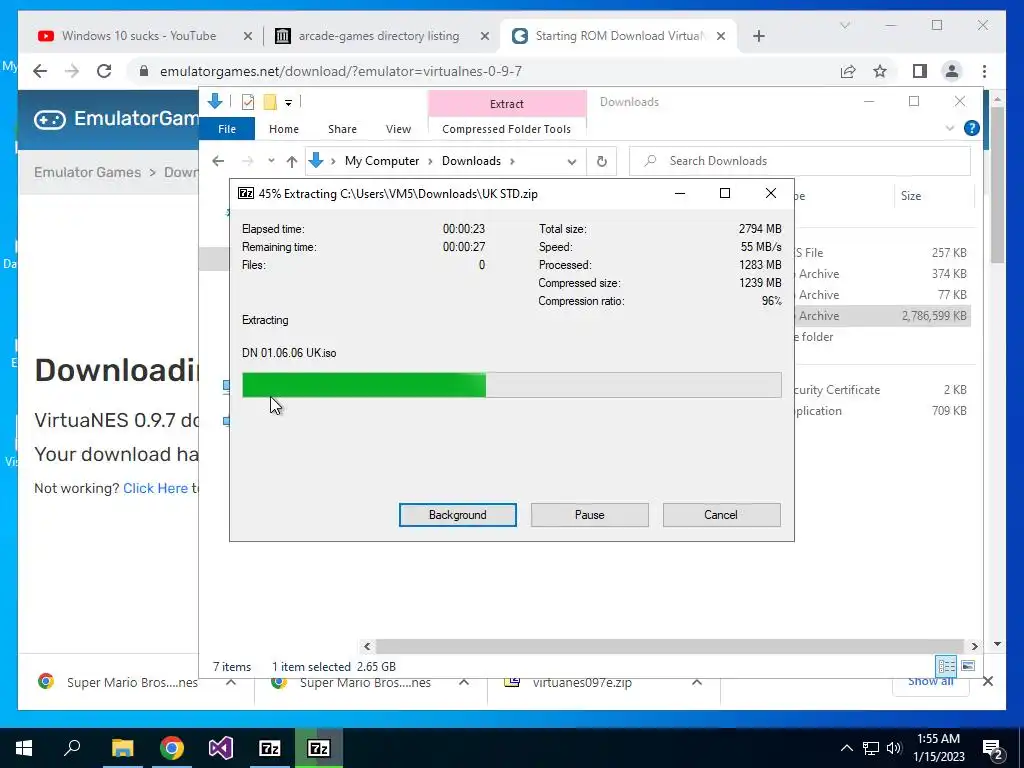Cancel the 7-Zip extraction
1024x768 pixels.
point(721,515)
